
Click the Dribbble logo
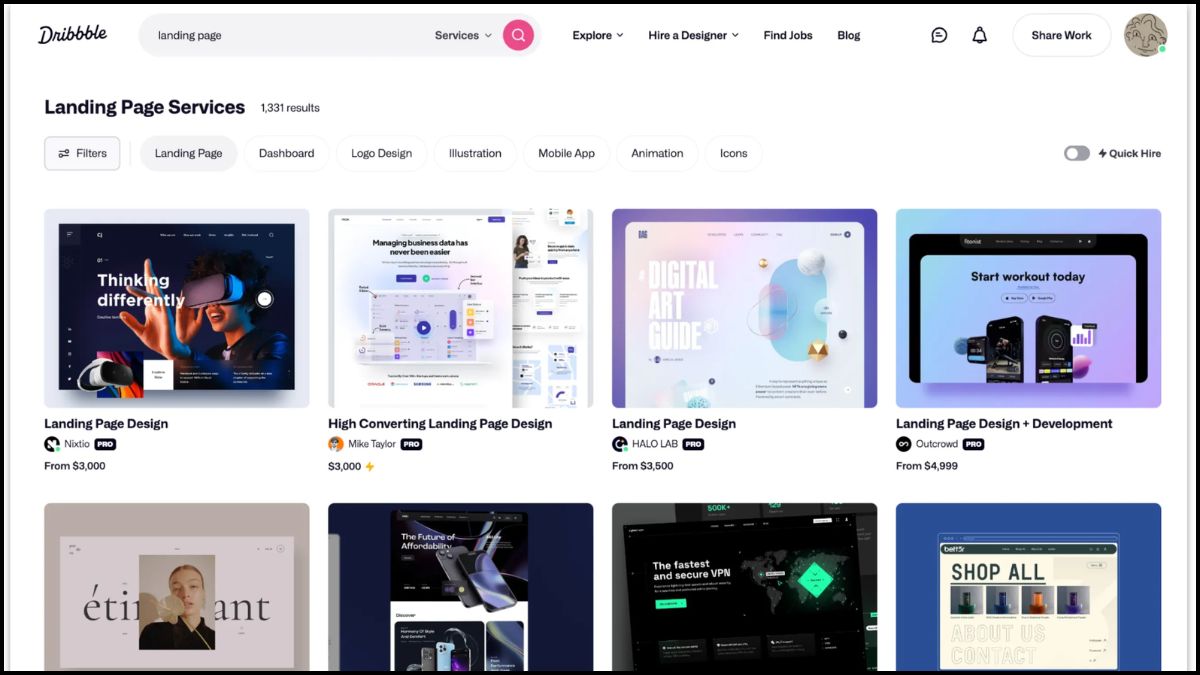pyautogui.click(x=71, y=33)
